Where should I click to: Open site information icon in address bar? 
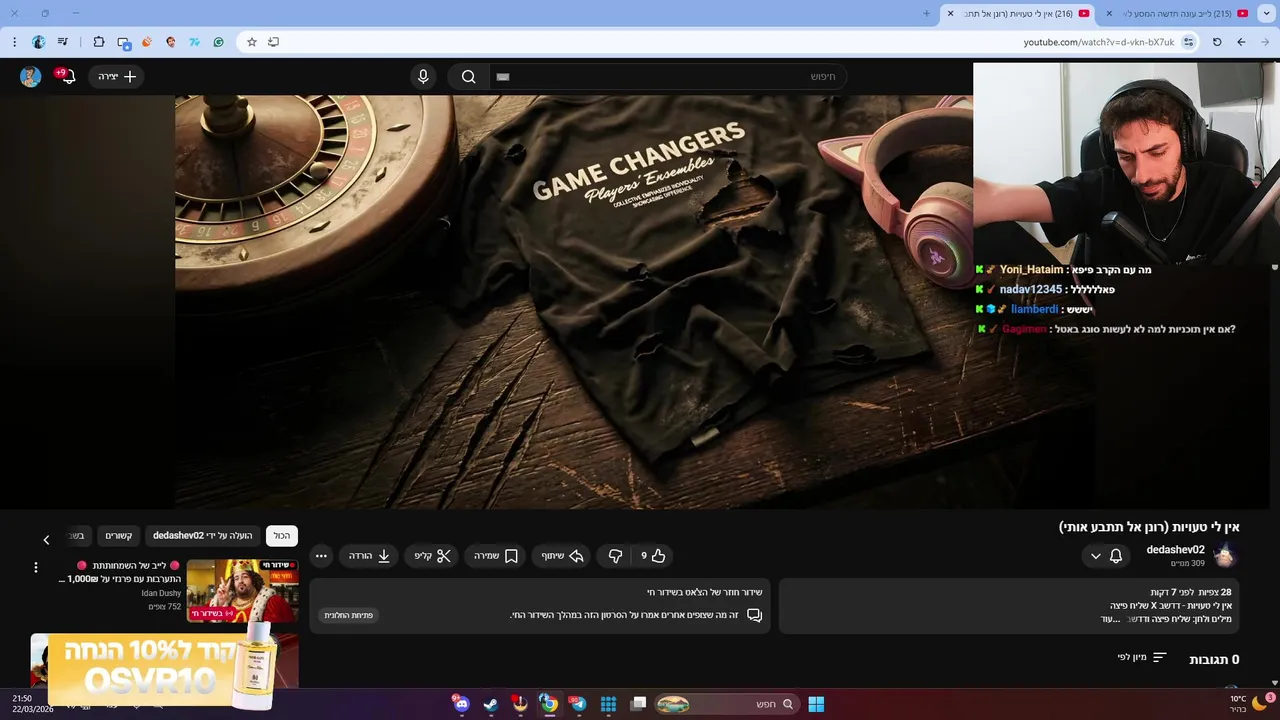(1188, 42)
